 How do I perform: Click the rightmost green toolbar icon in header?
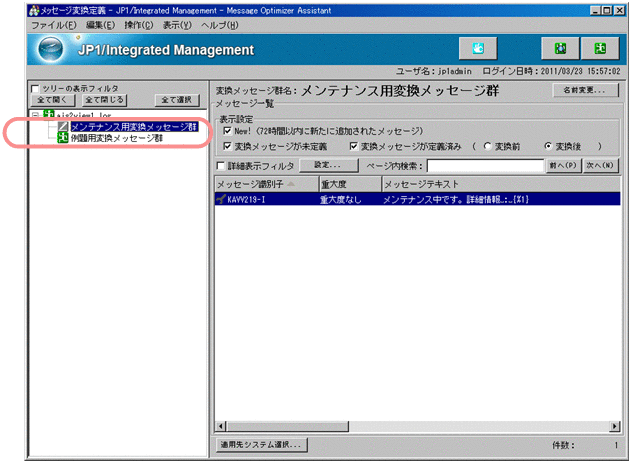click(x=598, y=49)
